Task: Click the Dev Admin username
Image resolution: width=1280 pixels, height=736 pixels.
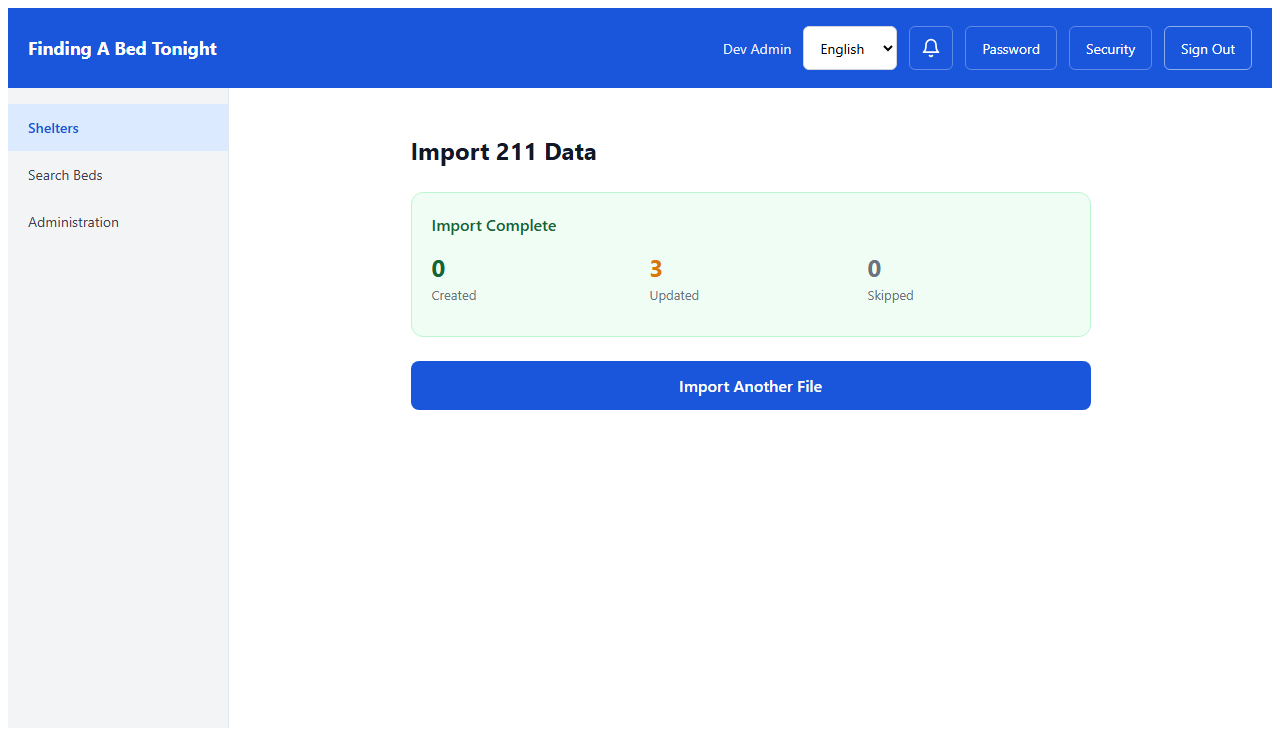Action: pyautogui.click(x=757, y=48)
